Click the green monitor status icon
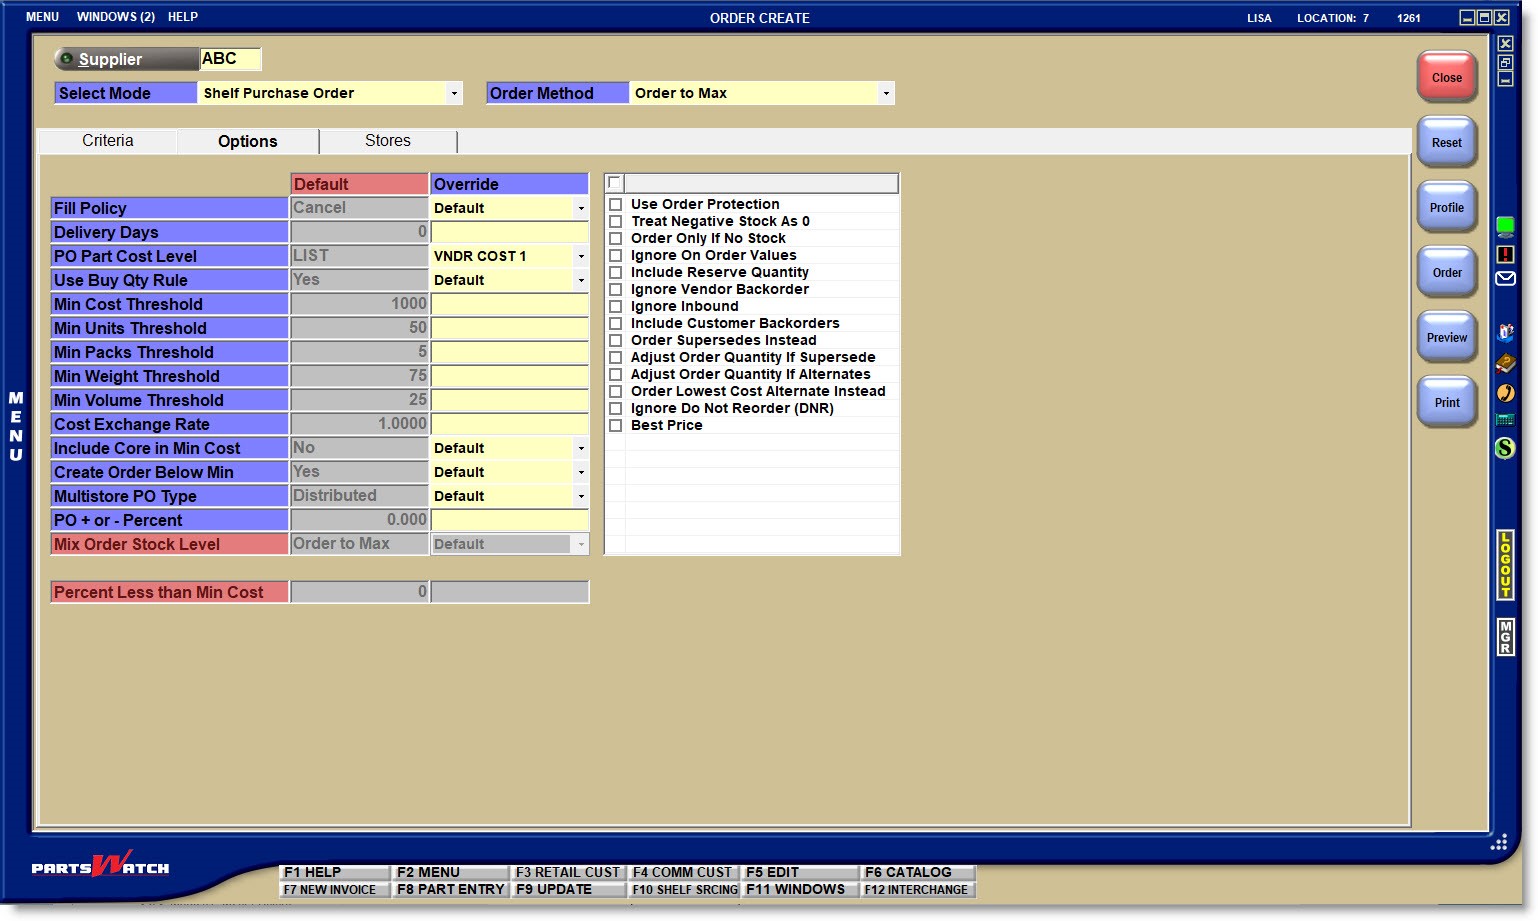Viewport: 1538px width, 921px height. [1505, 227]
